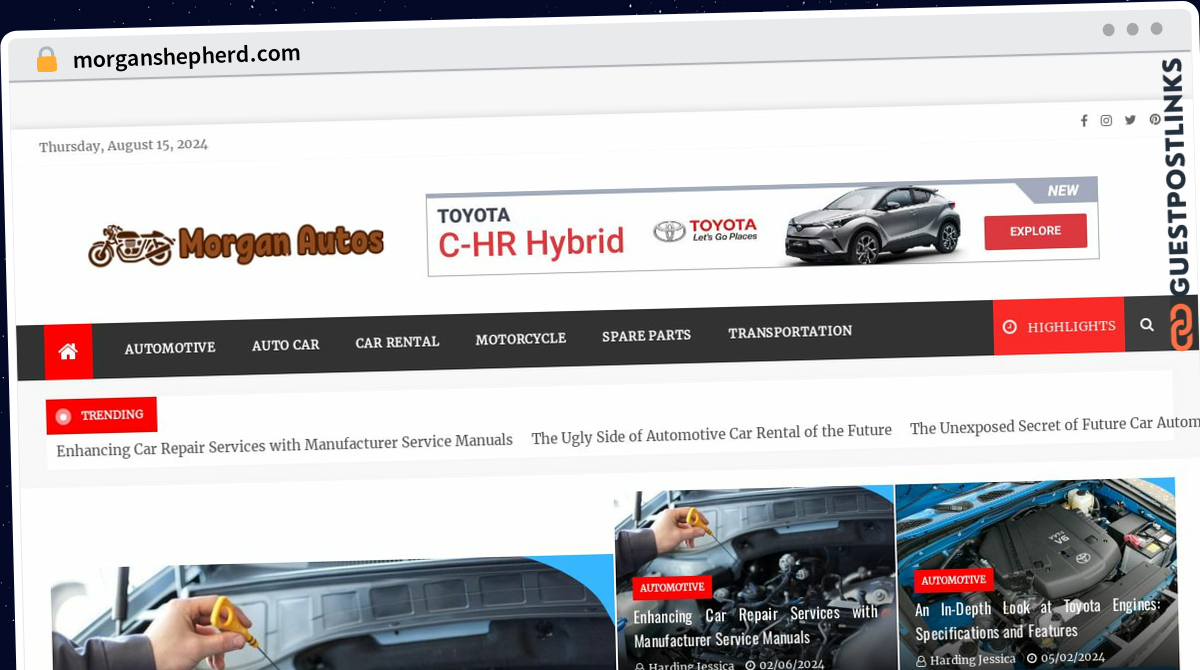Click Automotive tag on the car repair card
This screenshot has width=1200, height=670.
click(x=672, y=588)
